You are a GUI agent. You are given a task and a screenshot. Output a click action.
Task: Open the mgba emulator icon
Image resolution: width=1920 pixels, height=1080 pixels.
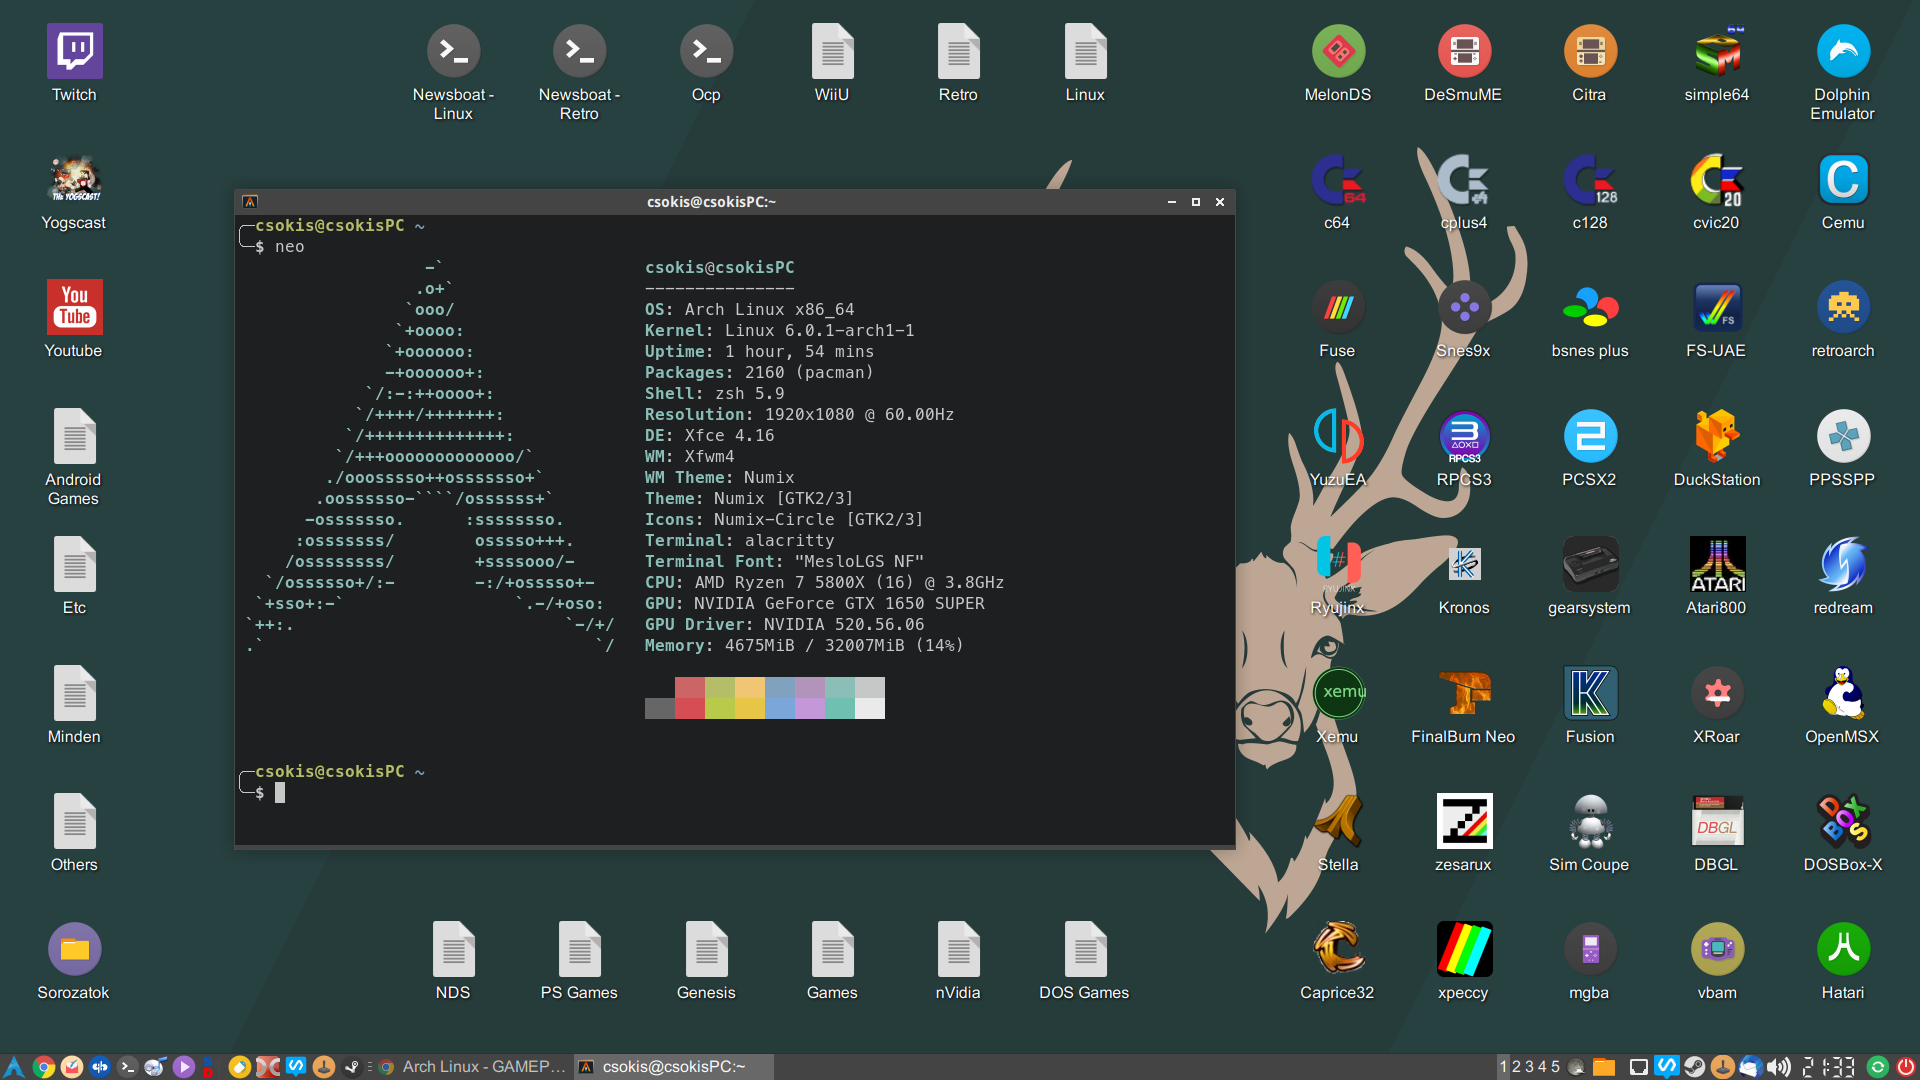tap(1590, 949)
